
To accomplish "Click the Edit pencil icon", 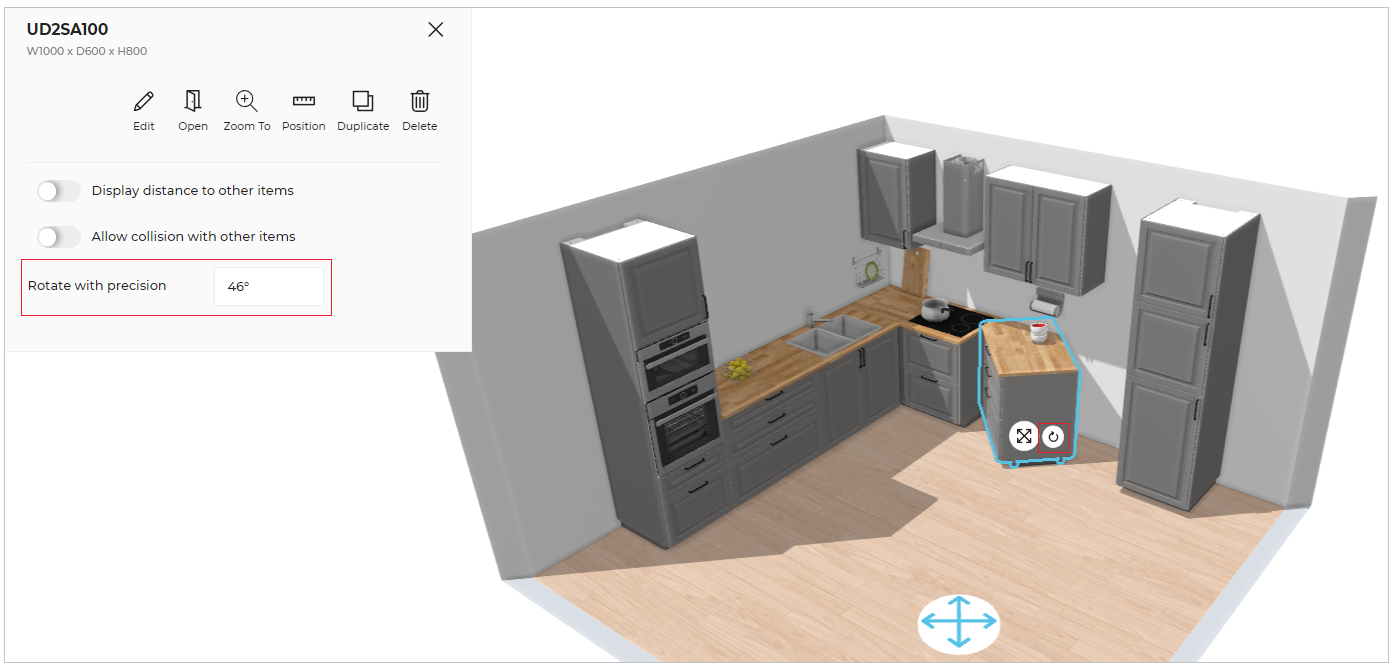I will (144, 102).
